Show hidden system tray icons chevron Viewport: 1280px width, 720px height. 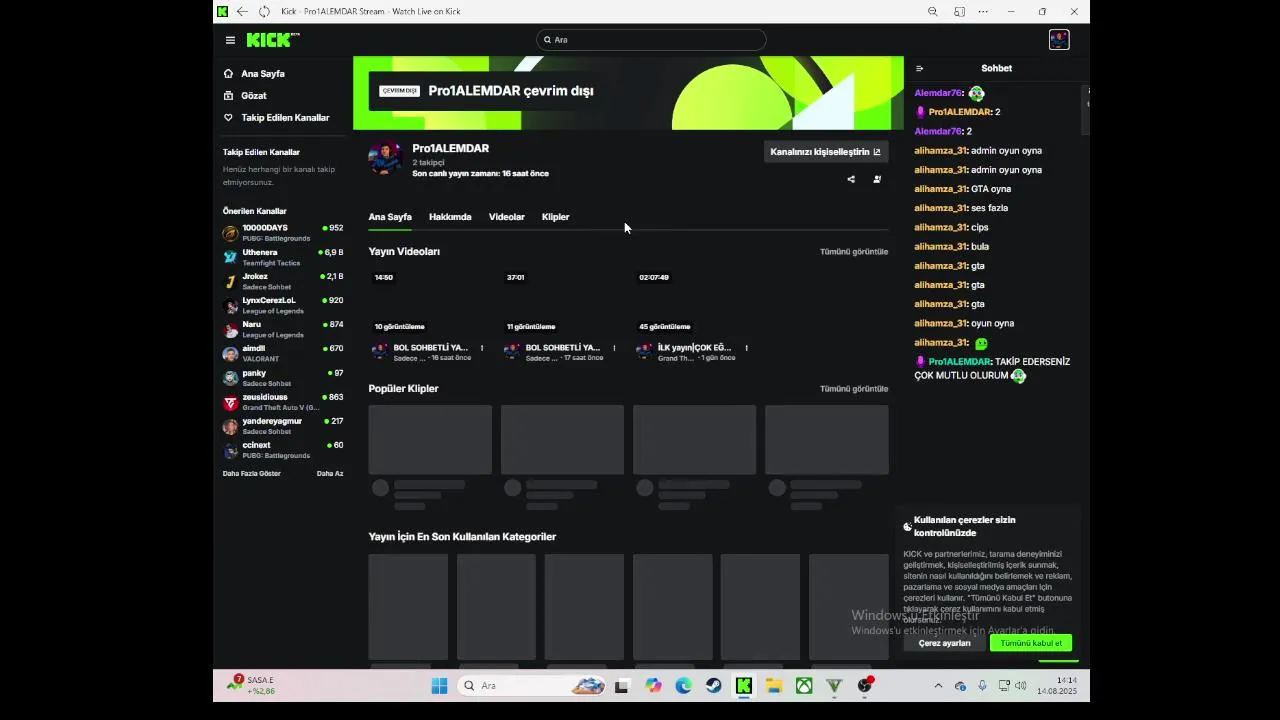[937, 686]
